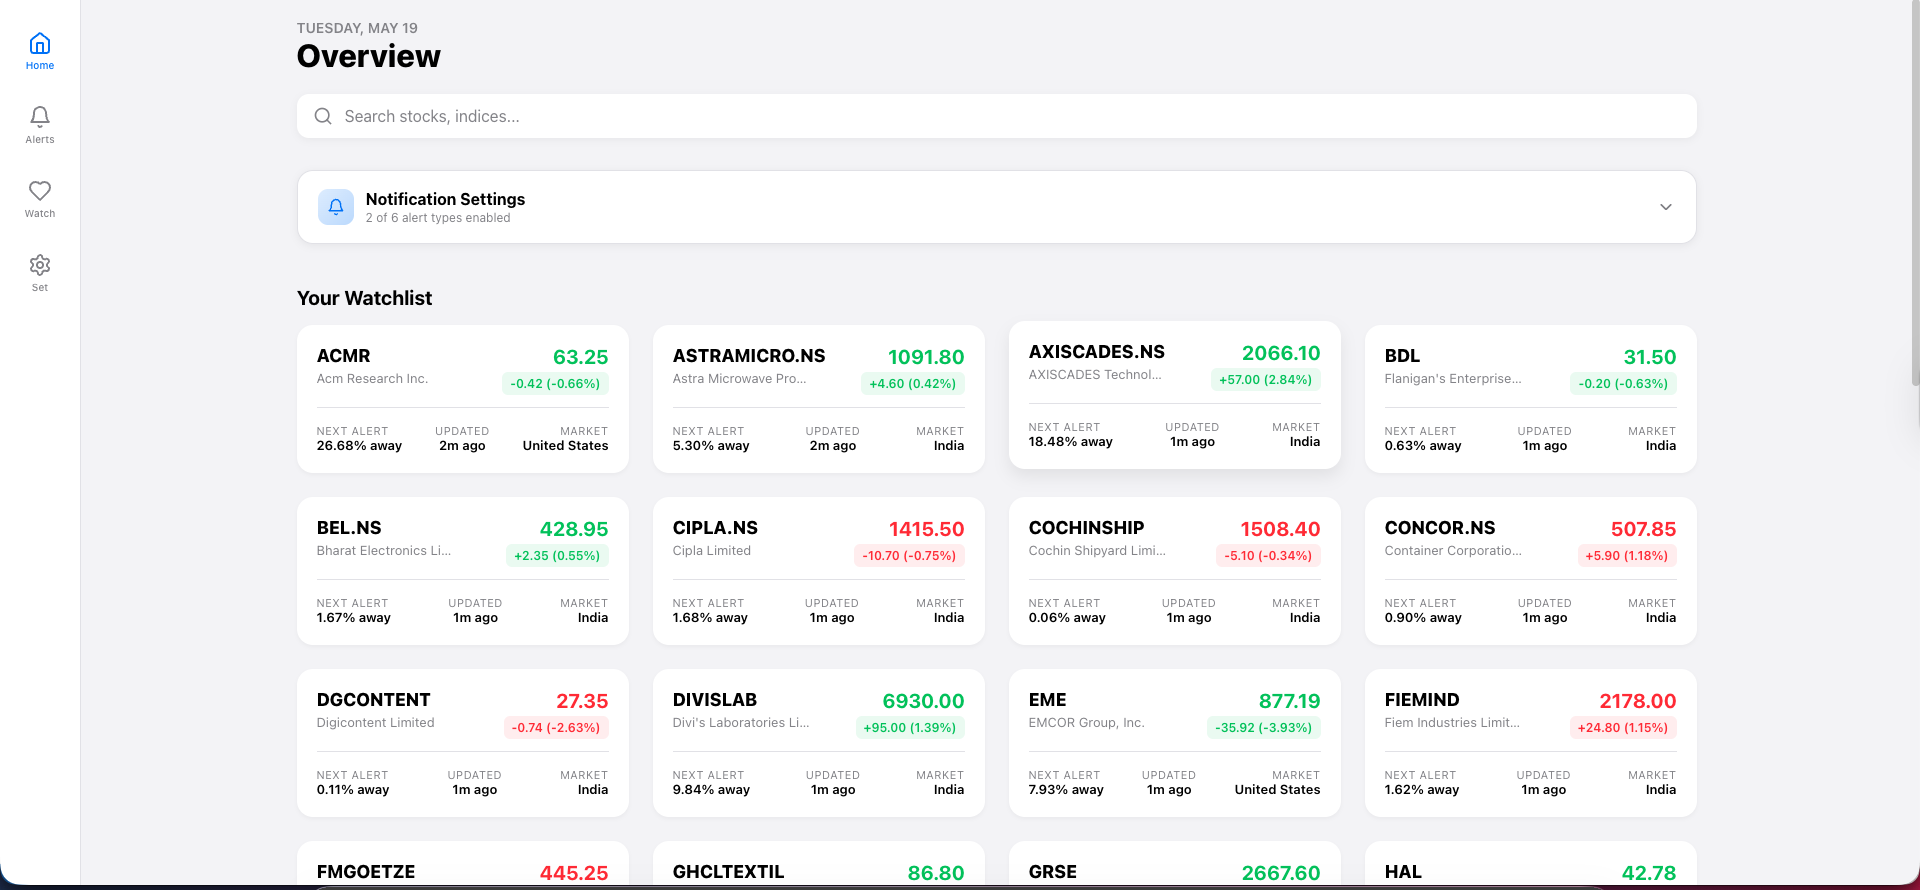The image size is (1920, 890).
Task: Expand the Notification Settings chevron
Action: point(1666,207)
